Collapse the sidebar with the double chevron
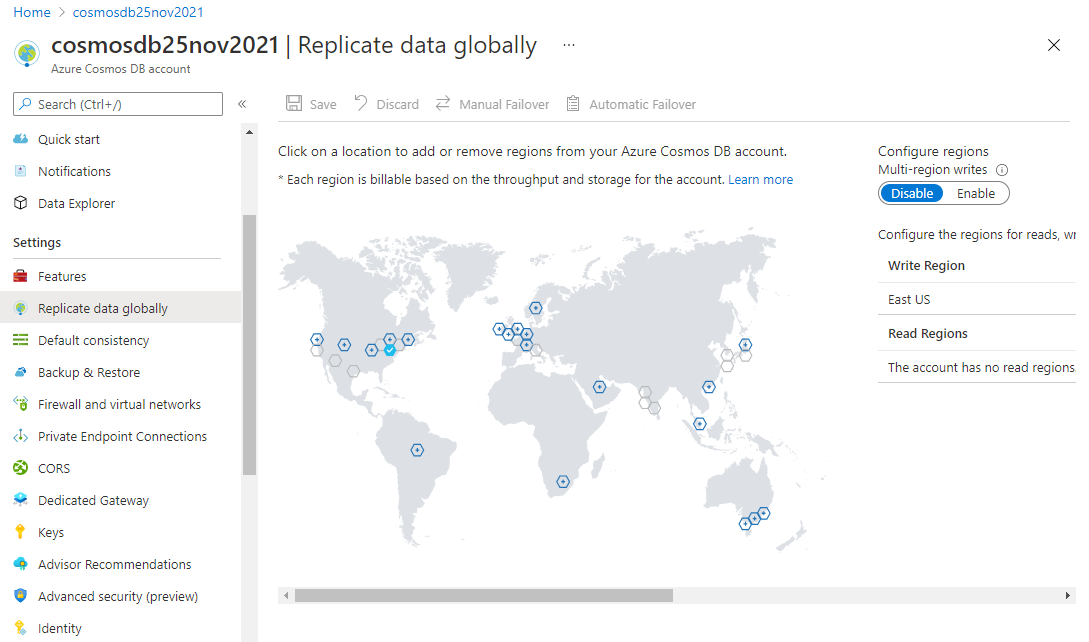Viewport: 1089px width, 642px height. 242,104
